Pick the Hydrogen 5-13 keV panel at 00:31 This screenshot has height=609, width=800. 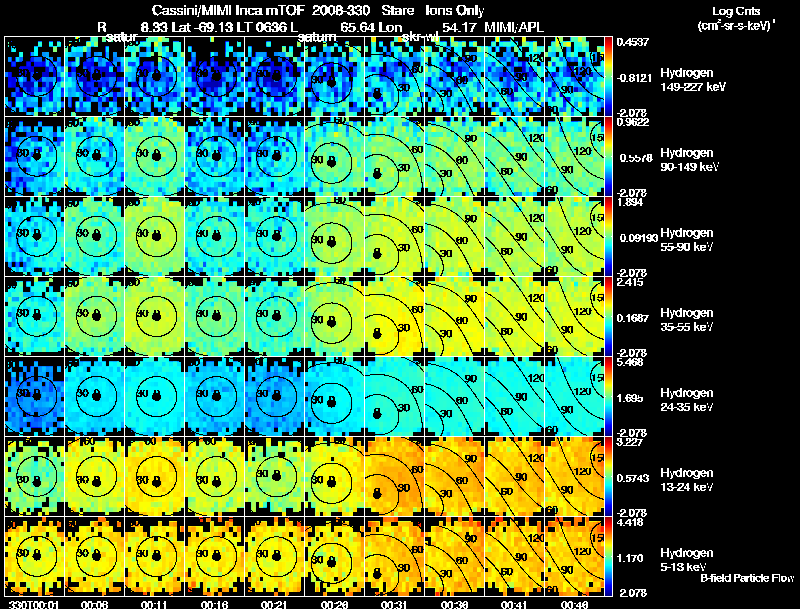coord(395,557)
